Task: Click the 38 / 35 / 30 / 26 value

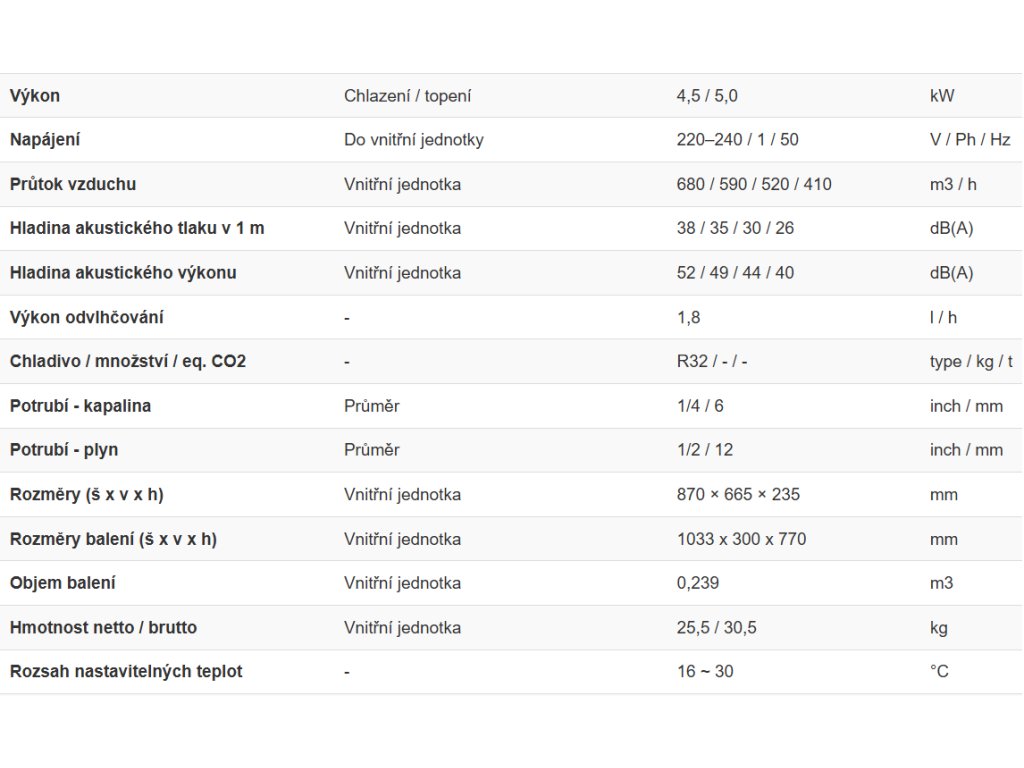Action: click(x=735, y=228)
